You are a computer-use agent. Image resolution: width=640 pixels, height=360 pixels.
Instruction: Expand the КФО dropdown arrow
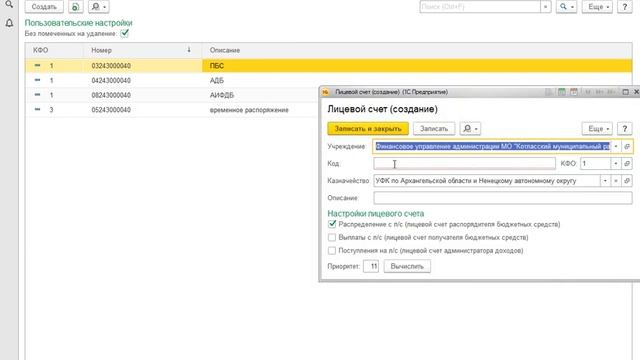coord(616,164)
